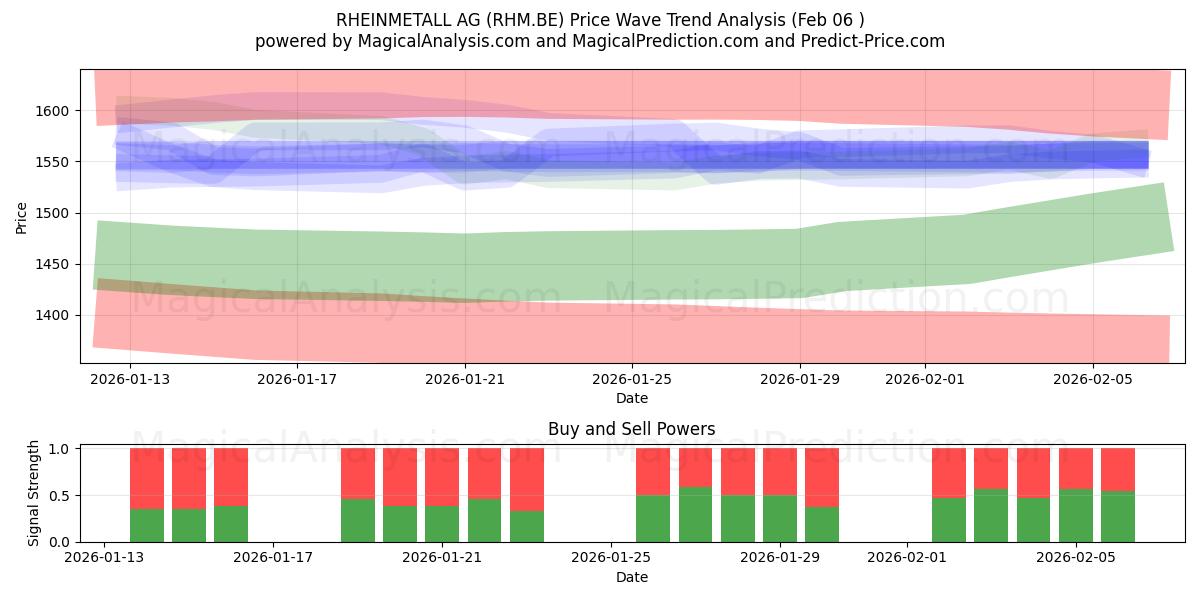The image size is (1200, 600).
Task: Click 2026-01-21 under the Buy and Sell Powers chart
Action: point(443,558)
